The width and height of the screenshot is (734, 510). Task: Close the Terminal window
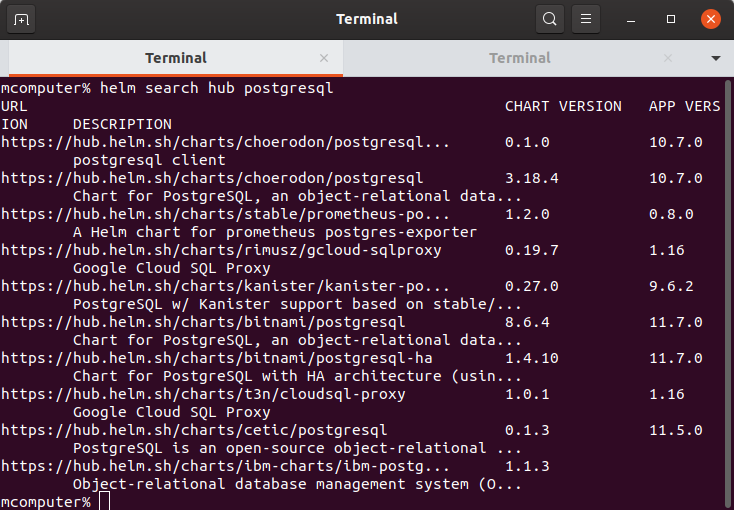pyautogui.click(x=711, y=19)
